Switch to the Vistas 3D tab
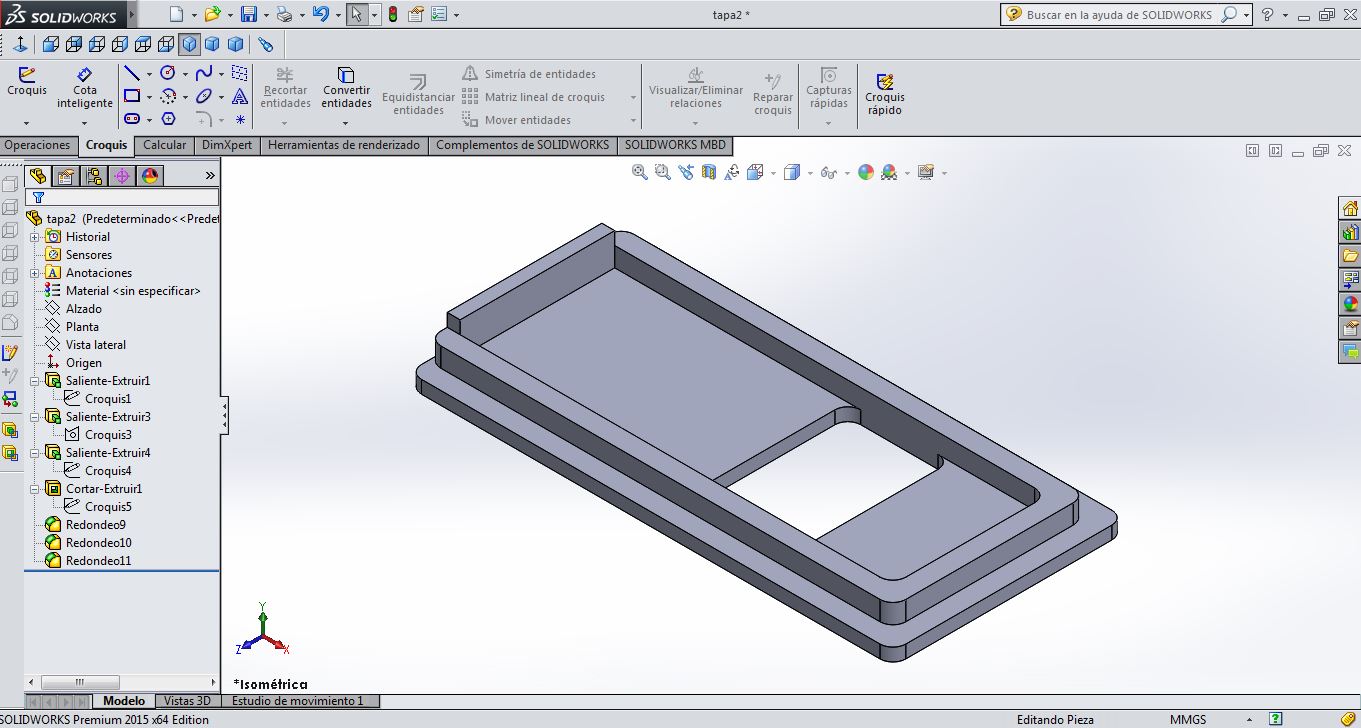 point(187,701)
